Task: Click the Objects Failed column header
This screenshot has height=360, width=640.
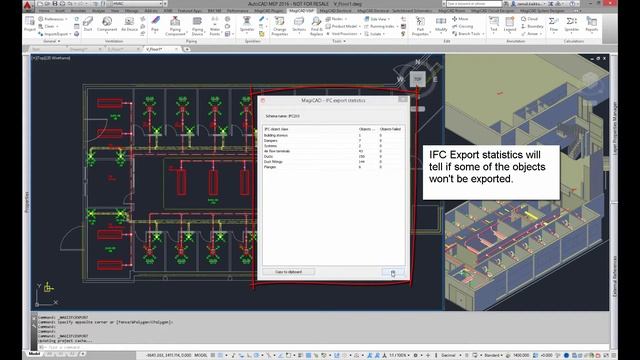Action: (x=390, y=129)
